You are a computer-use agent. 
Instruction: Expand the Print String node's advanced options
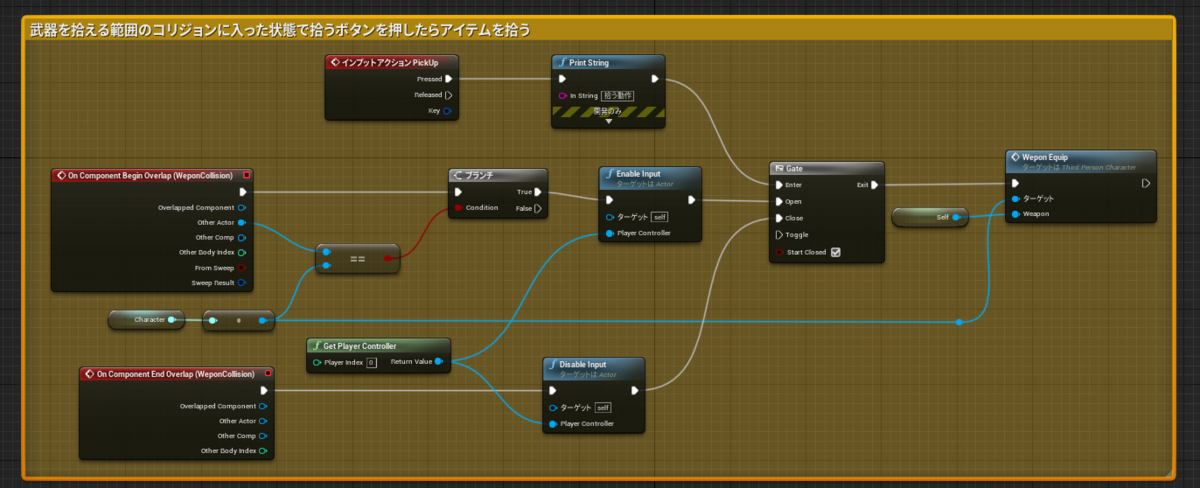tap(608, 121)
